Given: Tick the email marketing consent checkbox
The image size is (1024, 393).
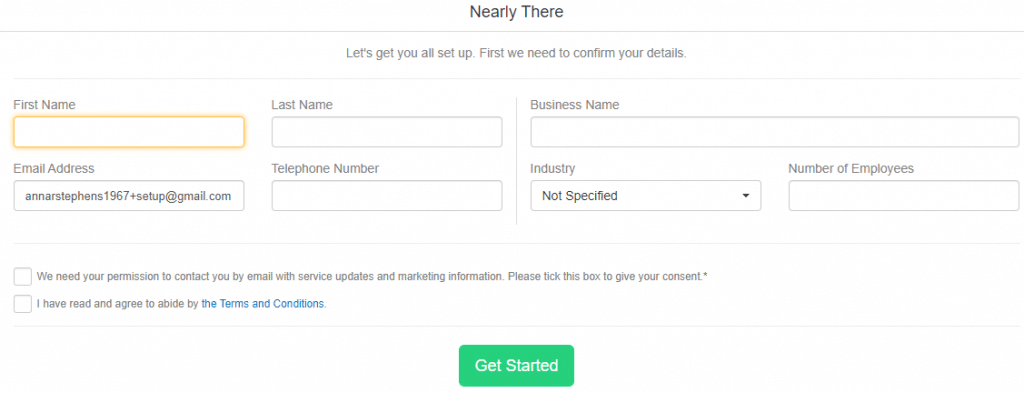Looking at the screenshot, I should pos(23,276).
